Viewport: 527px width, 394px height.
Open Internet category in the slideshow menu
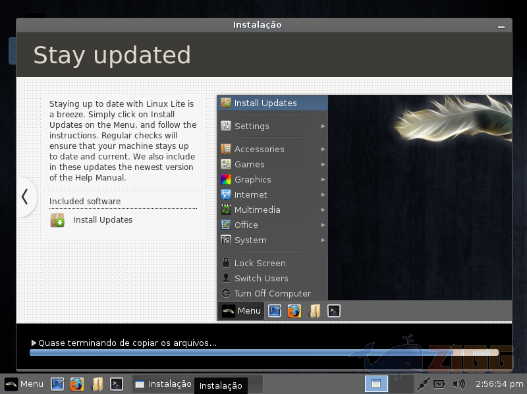(x=273, y=195)
